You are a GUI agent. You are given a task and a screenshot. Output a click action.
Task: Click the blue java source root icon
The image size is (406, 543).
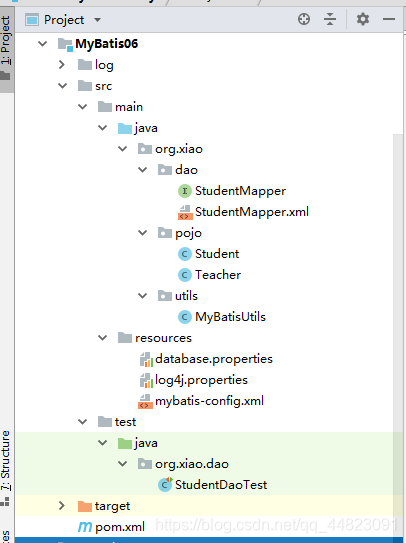click(x=125, y=128)
